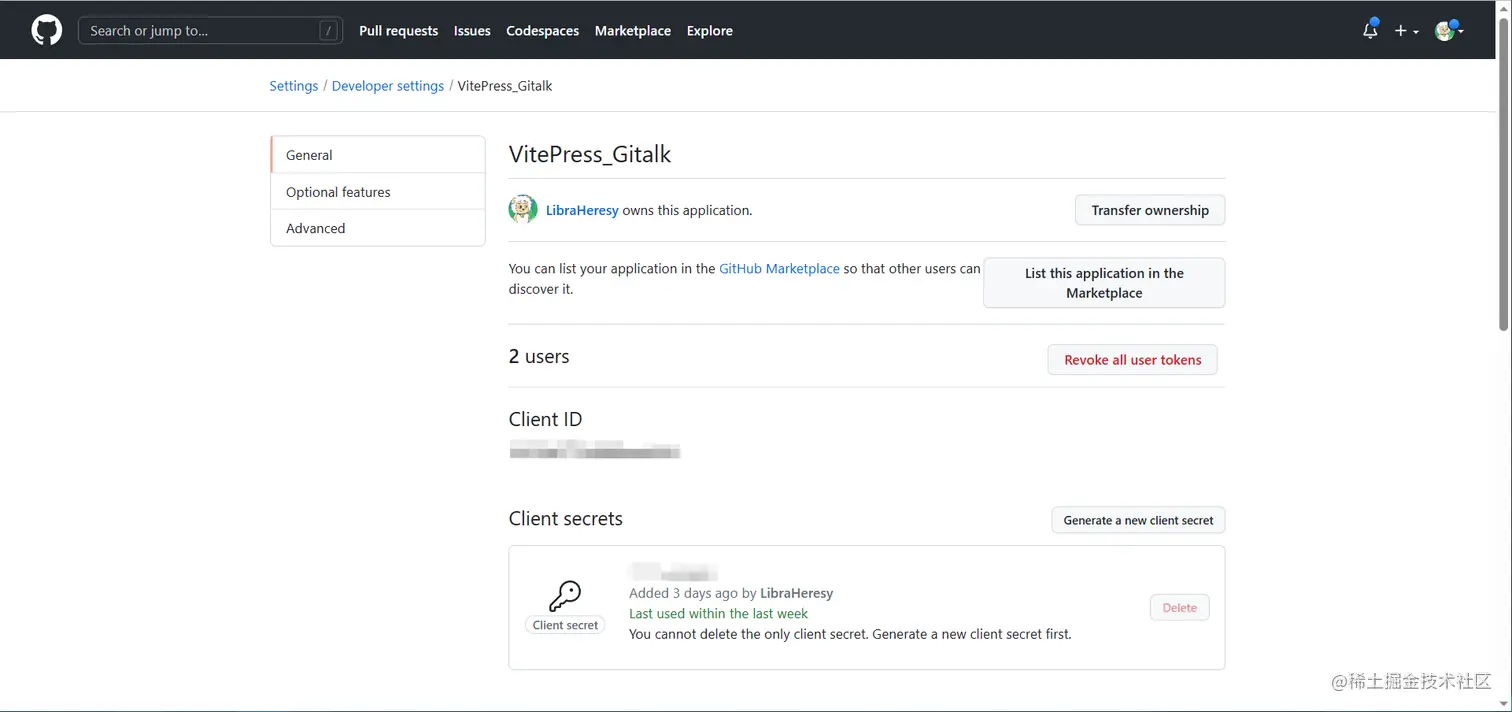Open the notifications bell
The width and height of the screenshot is (1512, 712).
click(x=1370, y=30)
